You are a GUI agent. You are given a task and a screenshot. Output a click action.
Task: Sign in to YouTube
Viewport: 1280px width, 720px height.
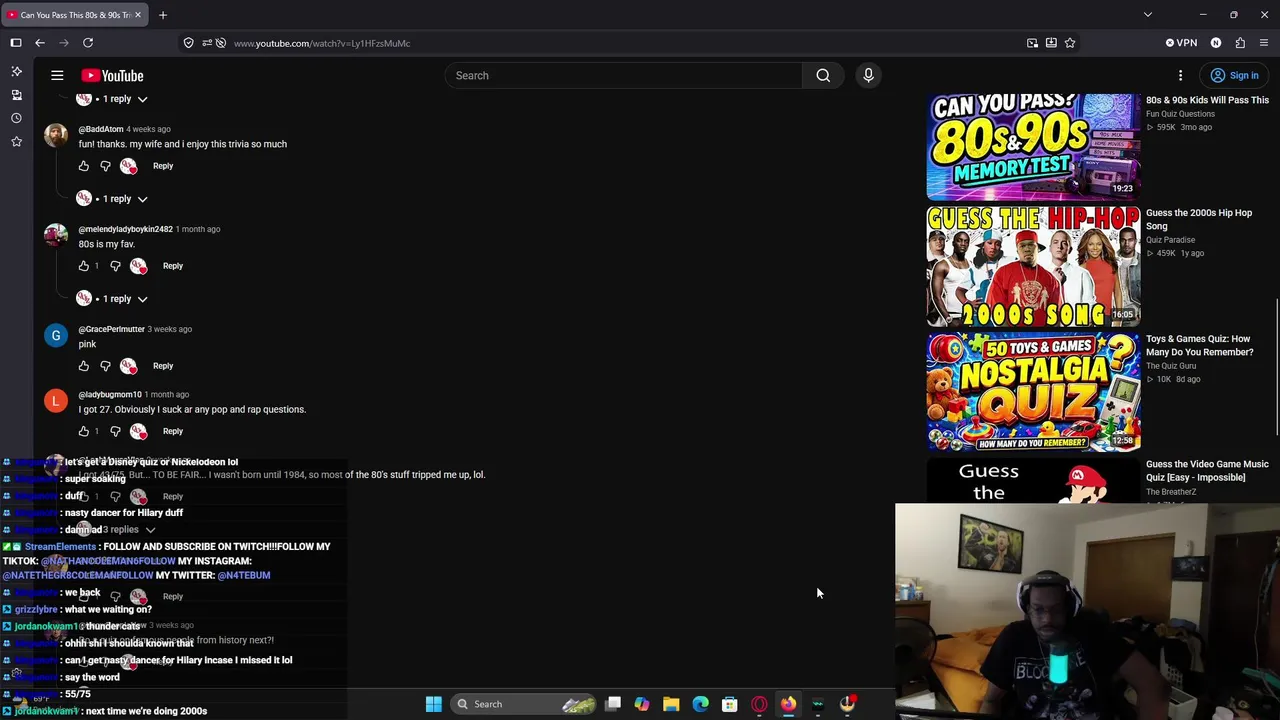[x=1233, y=75]
